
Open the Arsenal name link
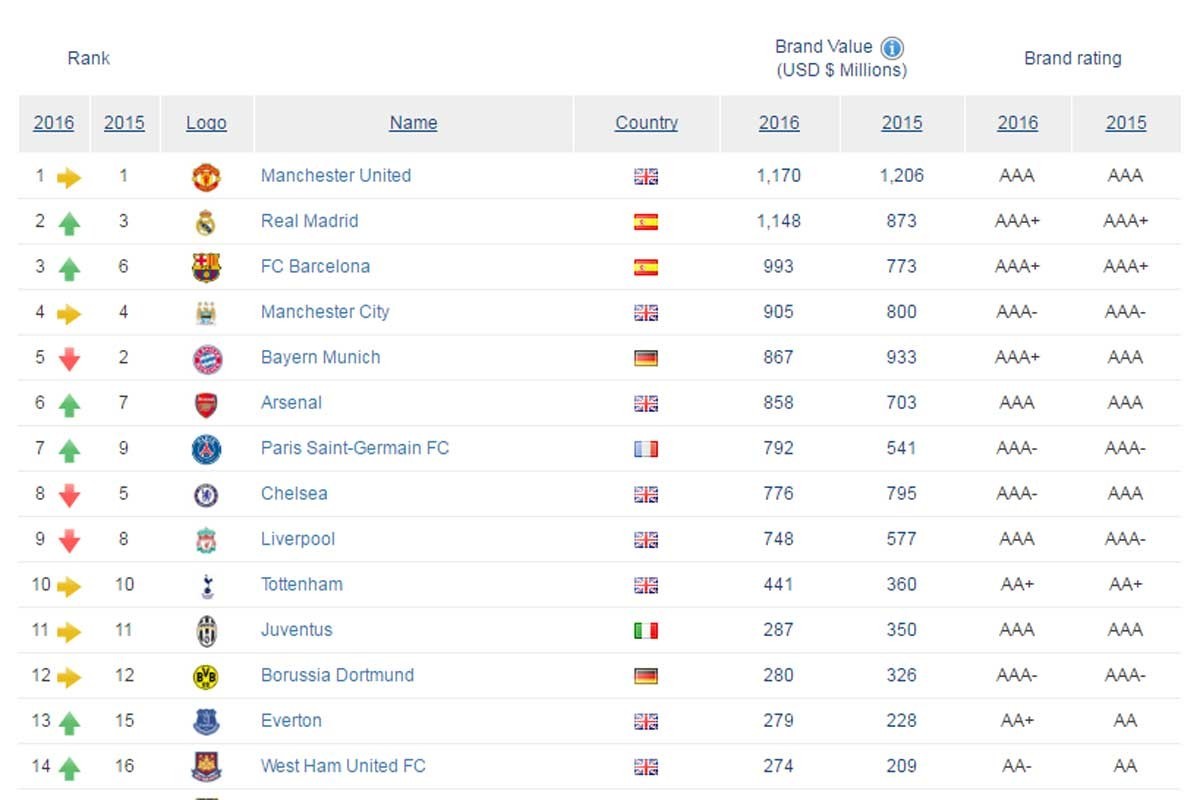click(291, 403)
